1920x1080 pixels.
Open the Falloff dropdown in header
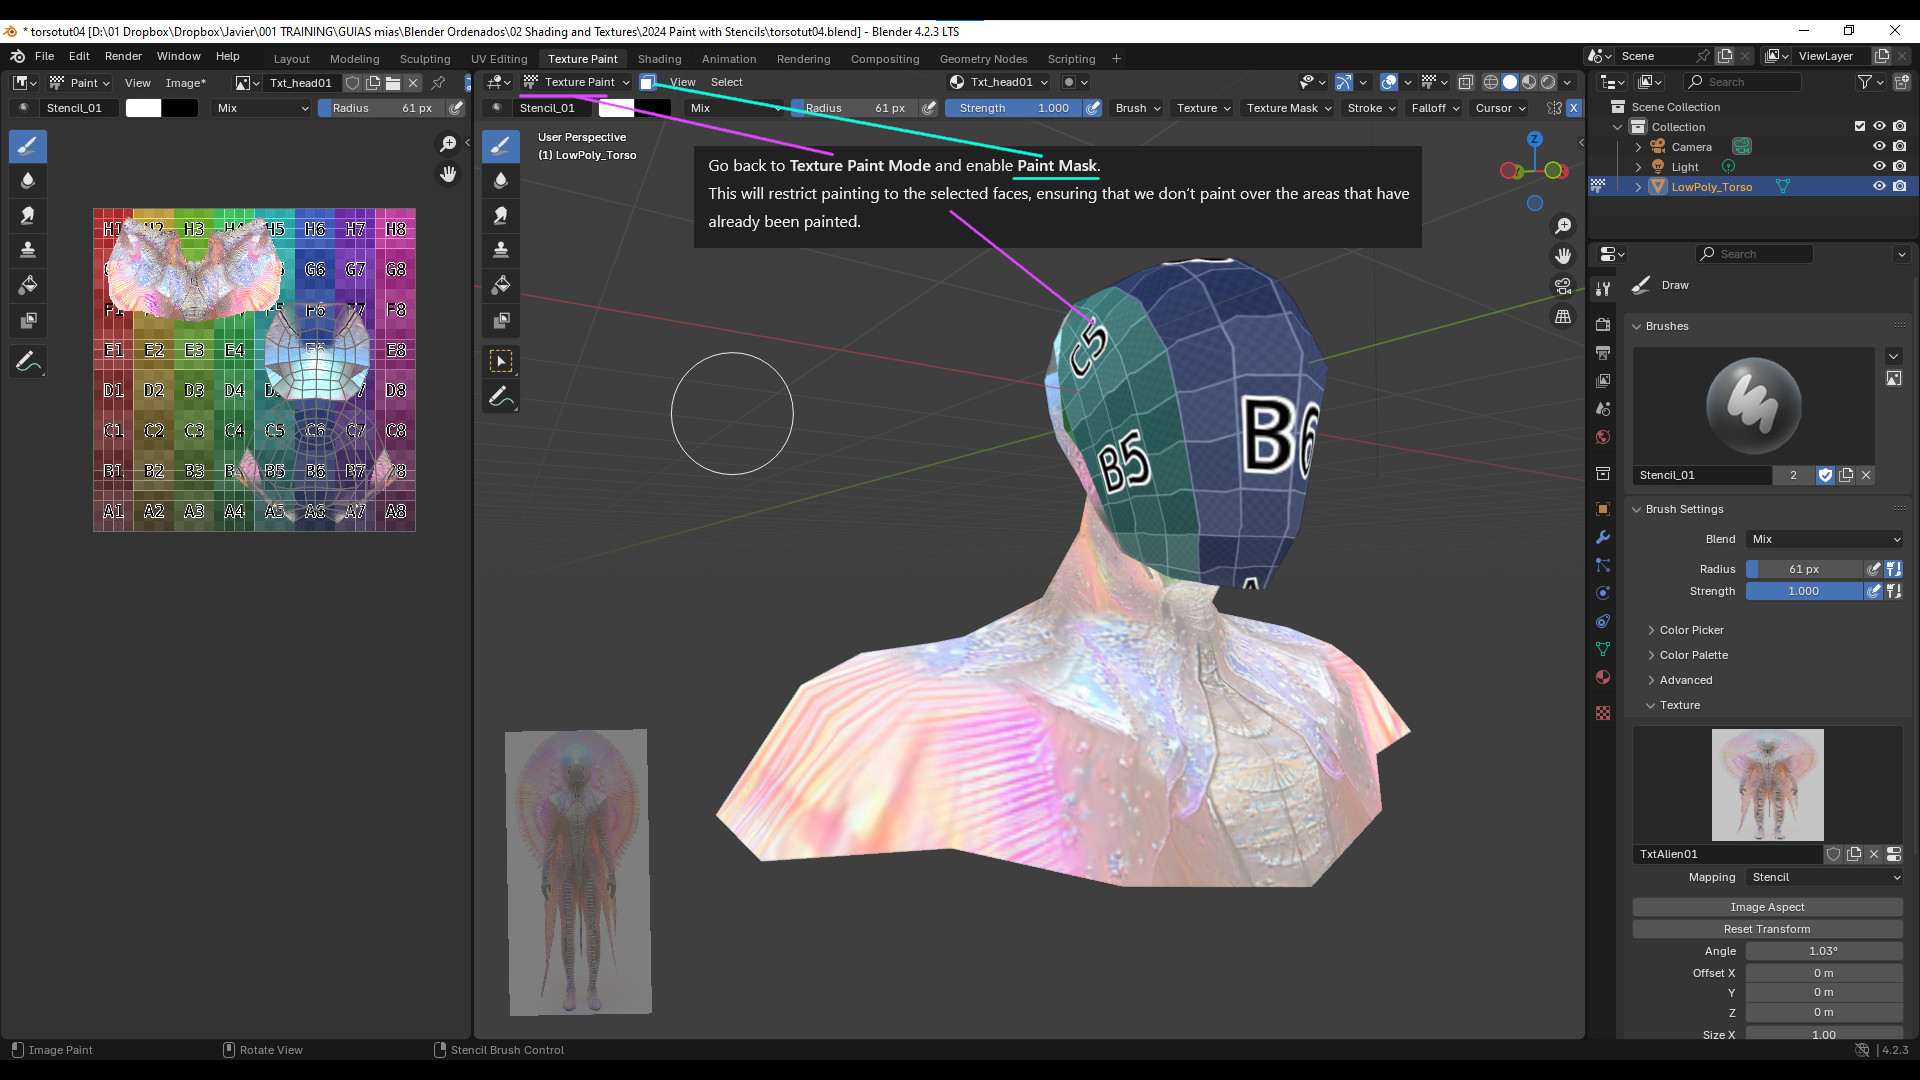tap(1435, 108)
